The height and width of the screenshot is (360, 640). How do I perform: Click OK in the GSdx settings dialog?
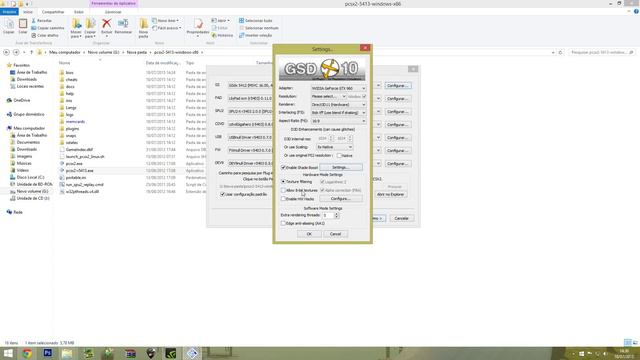(309, 234)
